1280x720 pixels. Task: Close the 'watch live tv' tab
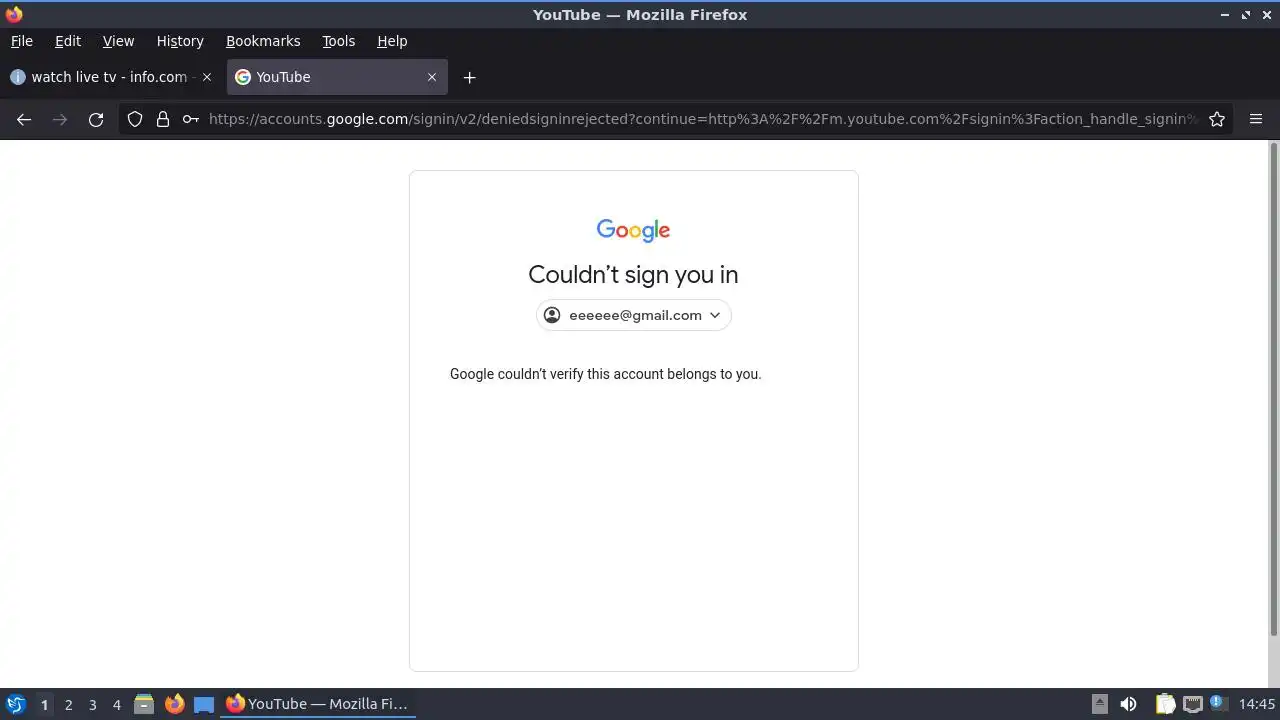207,77
